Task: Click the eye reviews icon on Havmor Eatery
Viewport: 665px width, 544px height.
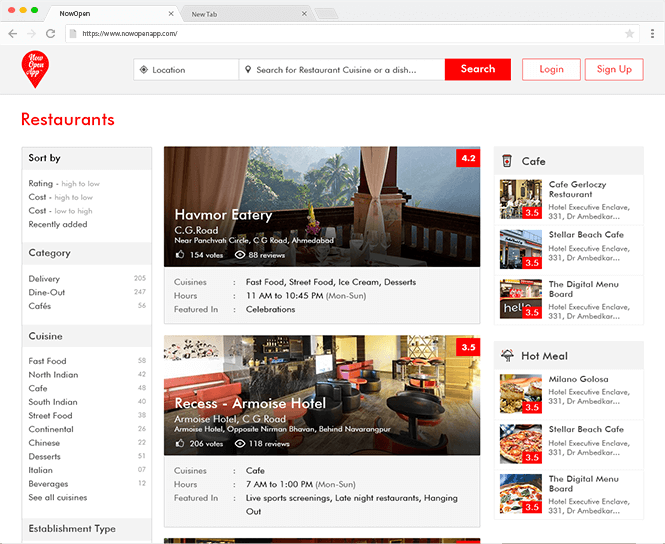Action: 240,255
